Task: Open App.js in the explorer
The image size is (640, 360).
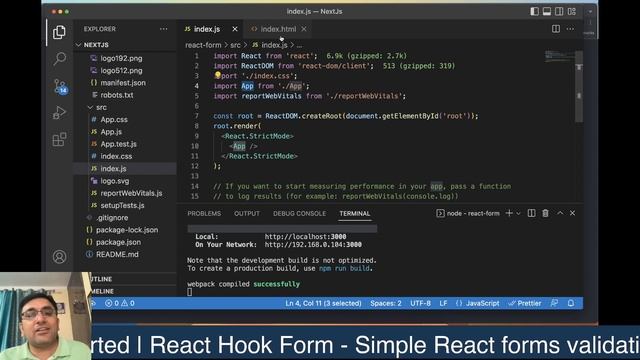Action: (111, 132)
